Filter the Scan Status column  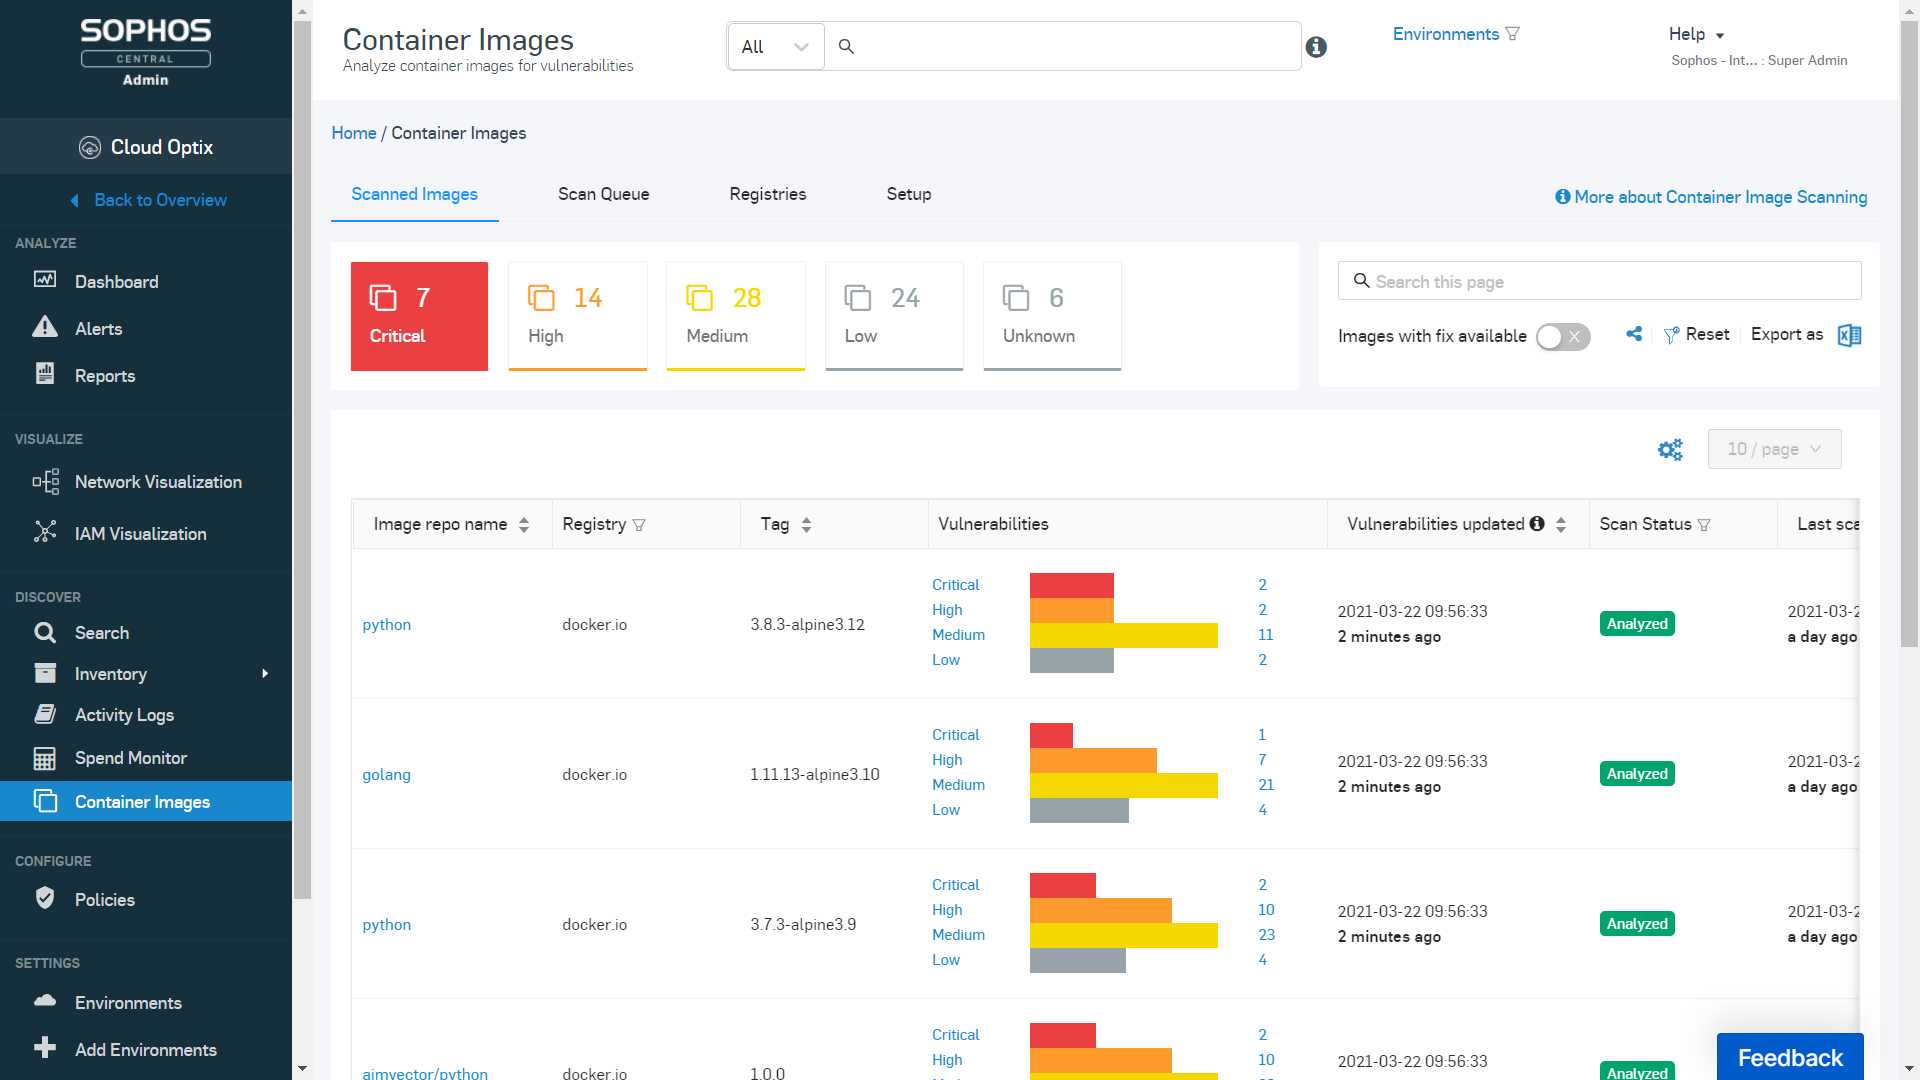tap(1705, 525)
